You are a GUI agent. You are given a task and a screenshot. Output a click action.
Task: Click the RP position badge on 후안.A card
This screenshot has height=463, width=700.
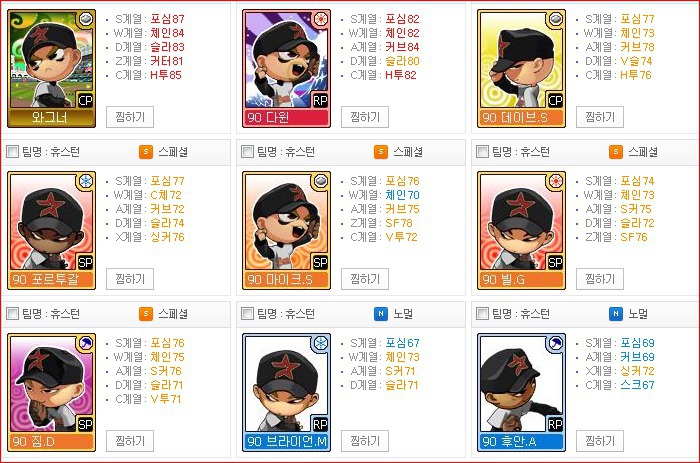[555, 425]
